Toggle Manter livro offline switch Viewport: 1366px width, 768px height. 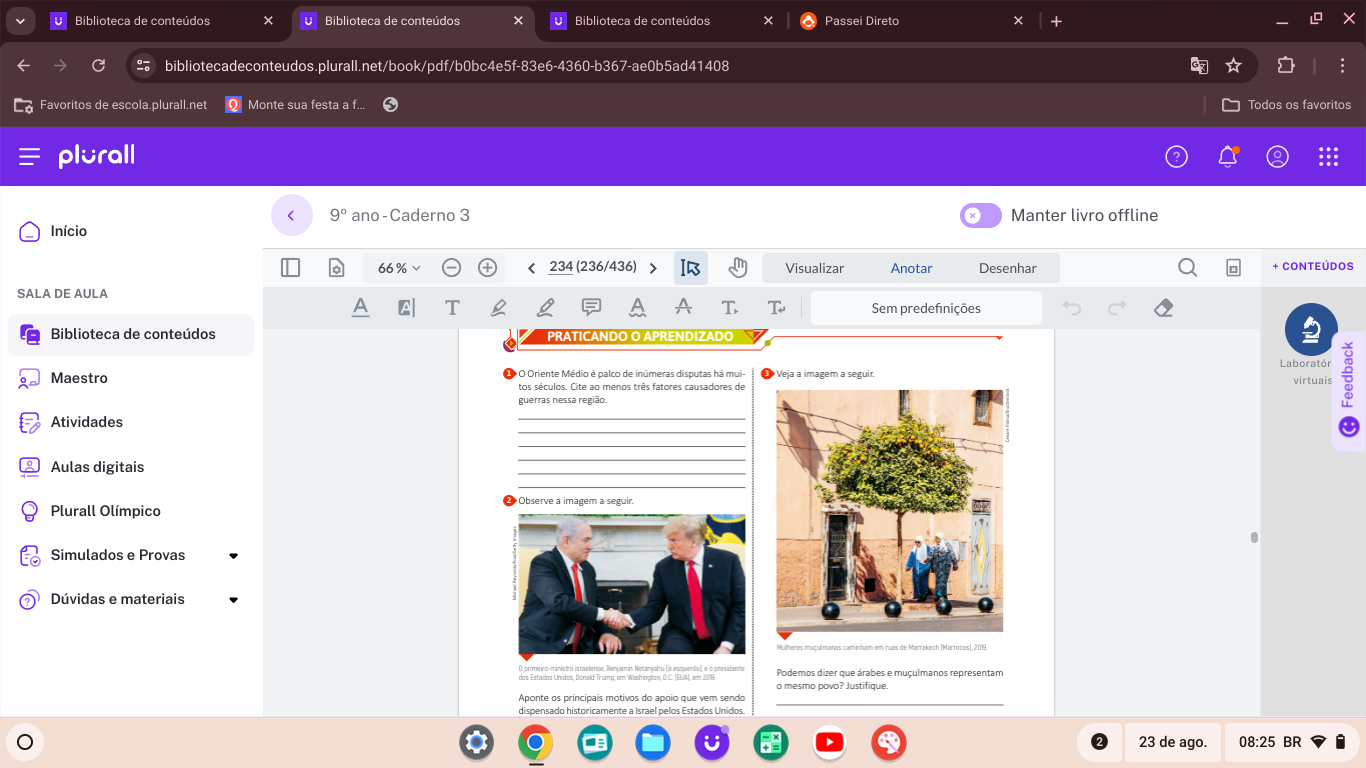(980, 215)
